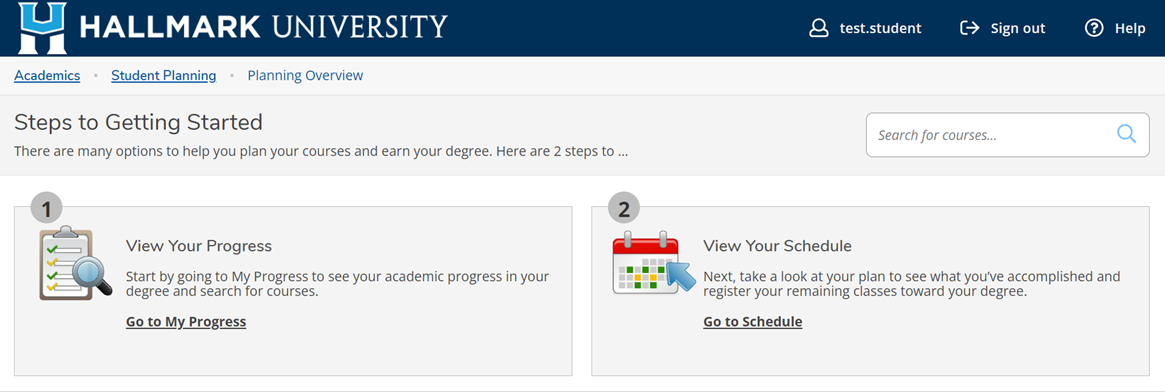Click the step 2 number badge

pyautogui.click(x=624, y=209)
